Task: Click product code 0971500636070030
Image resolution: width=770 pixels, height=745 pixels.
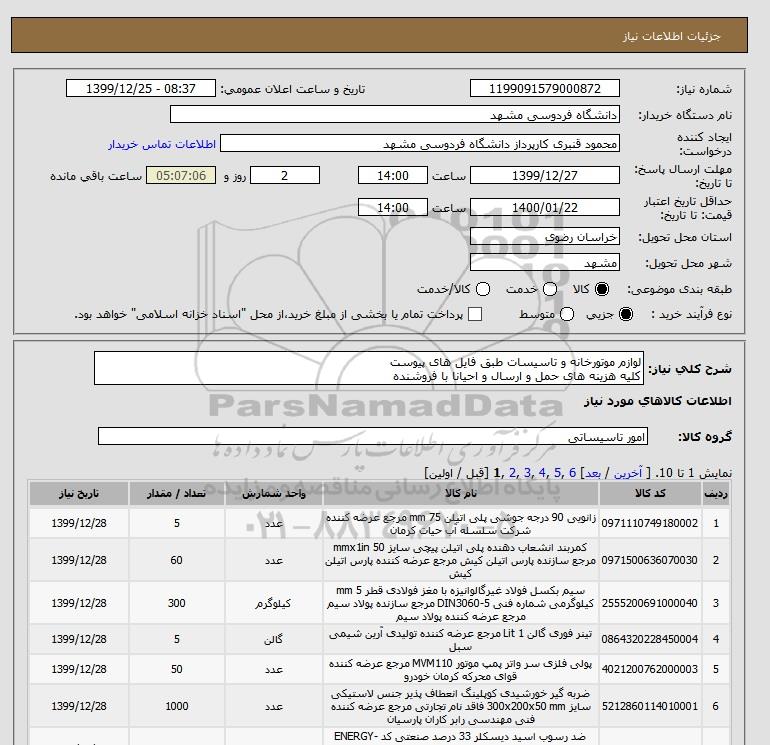Action: click(650, 560)
